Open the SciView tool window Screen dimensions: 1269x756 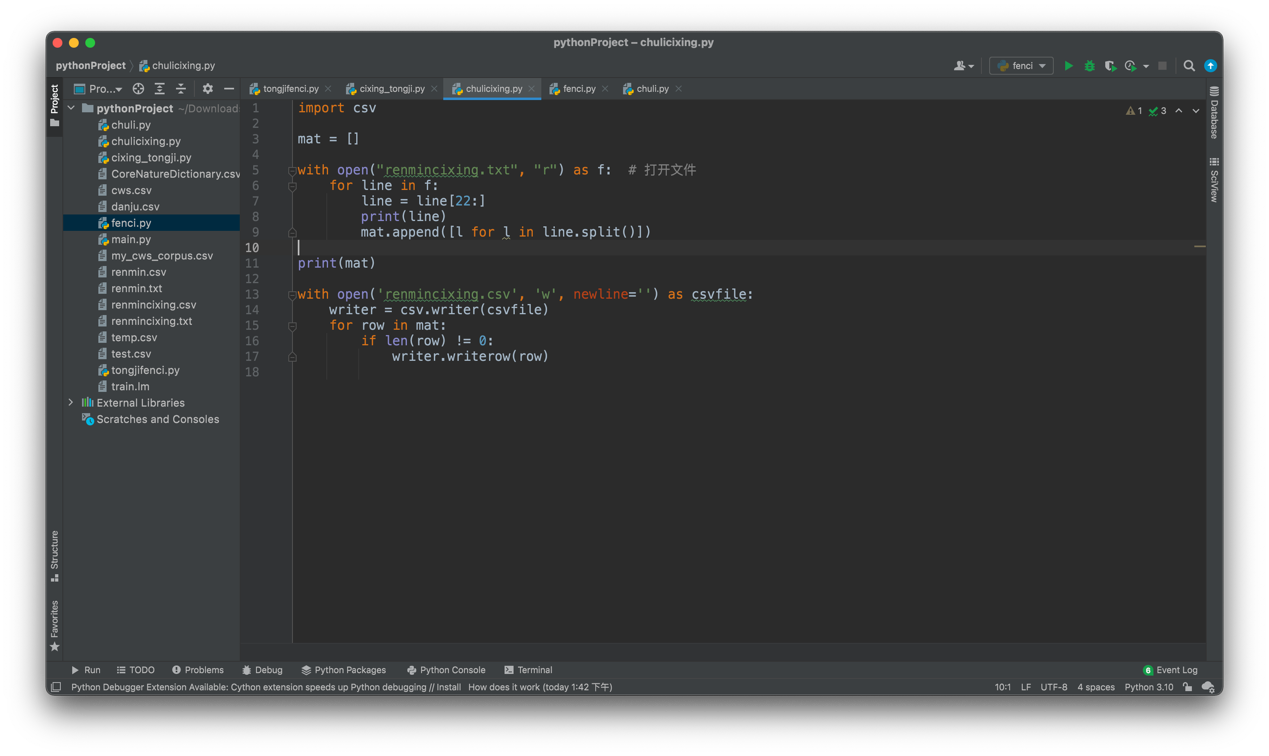[1214, 180]
